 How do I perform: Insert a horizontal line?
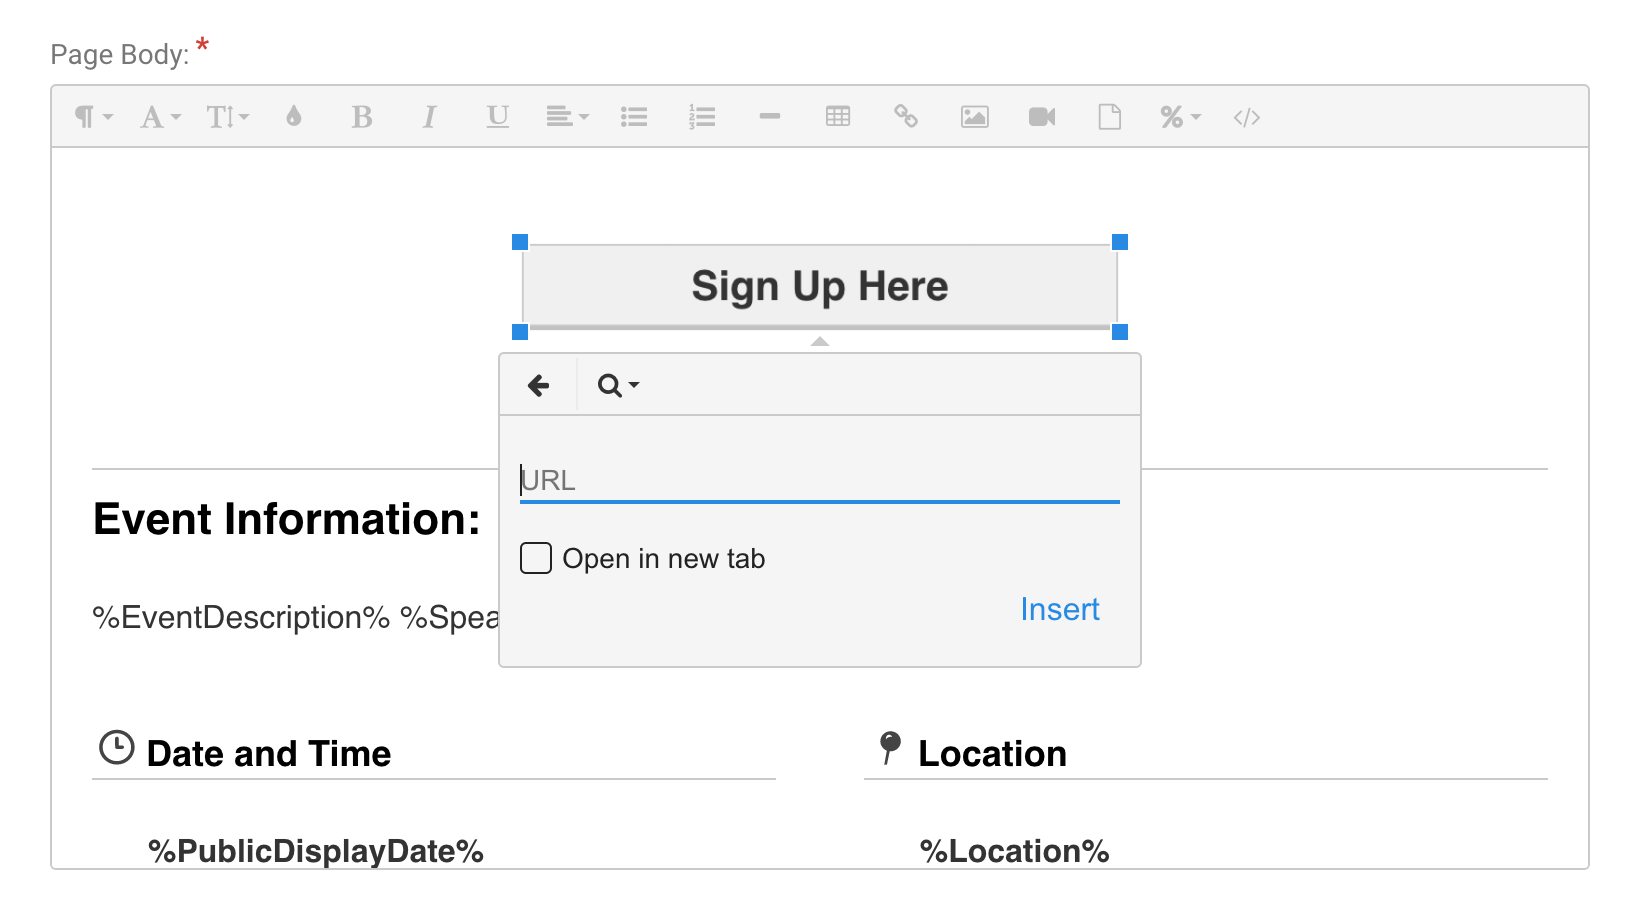770,117
